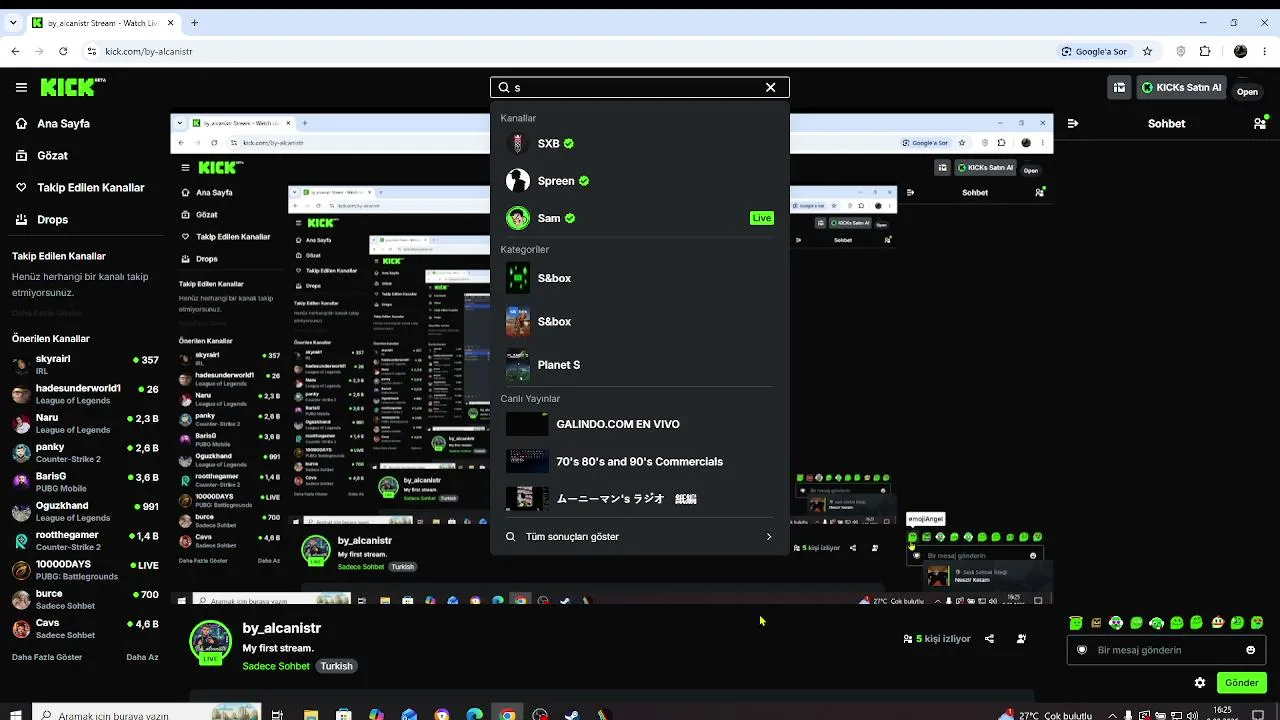Open 10000DAYS channel in sidebar
This screenshot has height=720, width=1280.
point(85,570)
